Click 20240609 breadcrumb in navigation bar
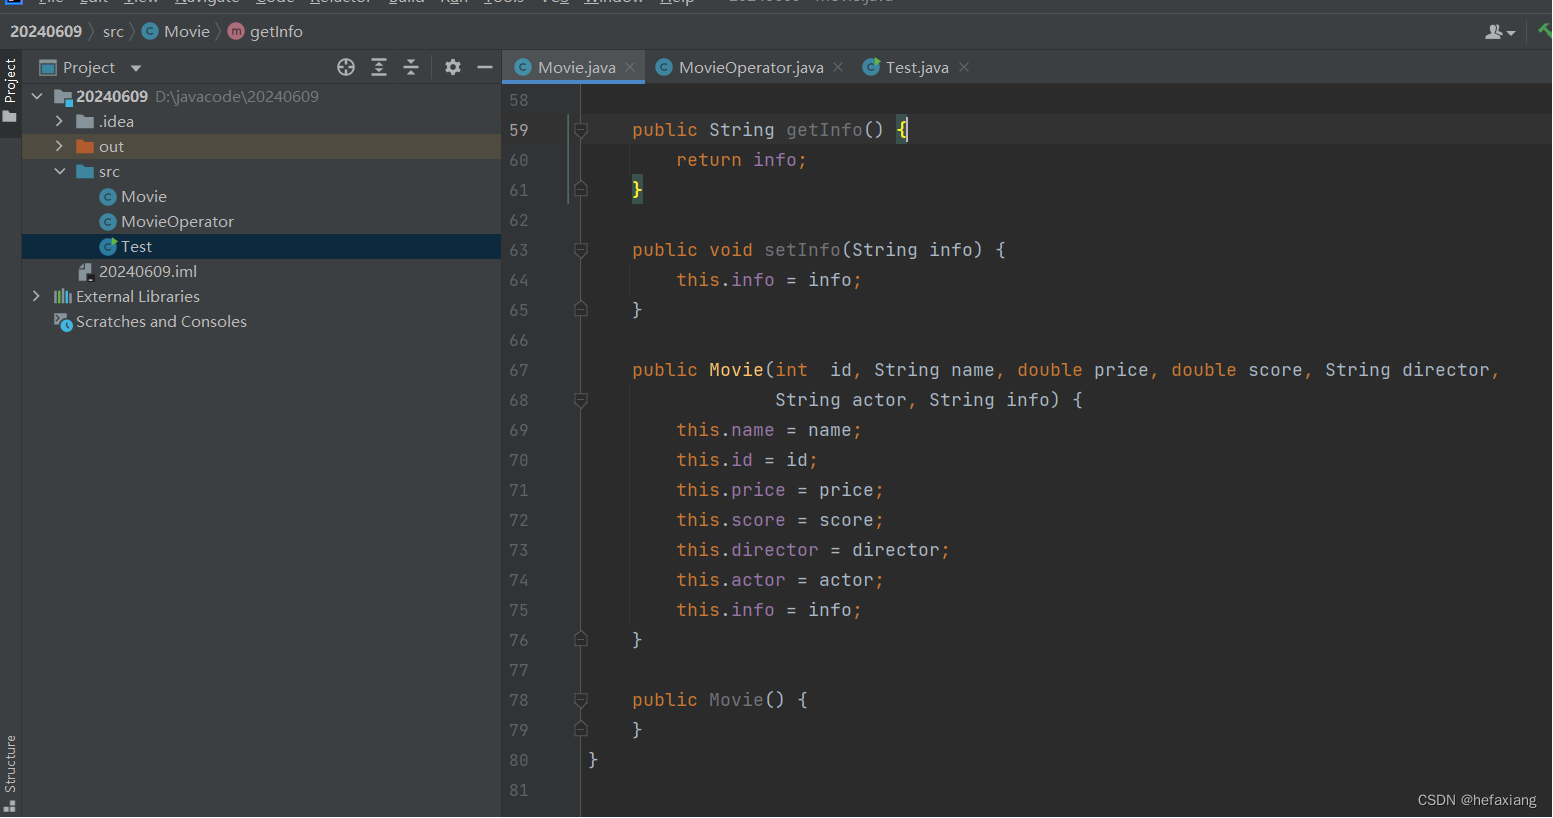1553x818 pixels. tap(46, 31)
